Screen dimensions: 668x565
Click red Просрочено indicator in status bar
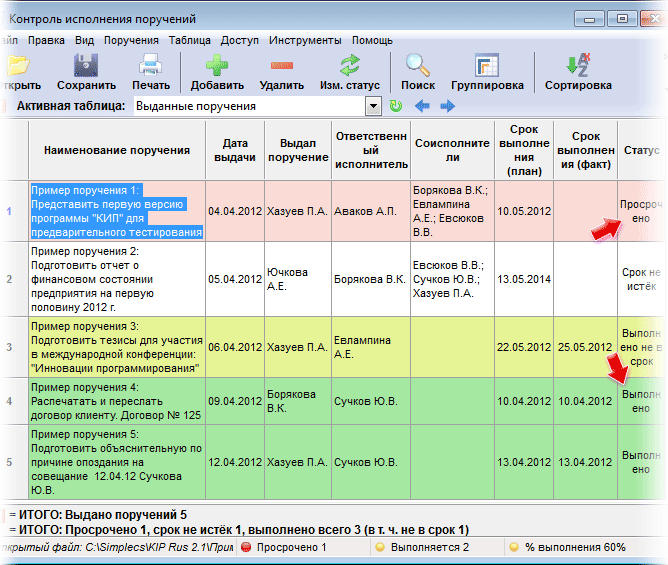coord(246,547)
